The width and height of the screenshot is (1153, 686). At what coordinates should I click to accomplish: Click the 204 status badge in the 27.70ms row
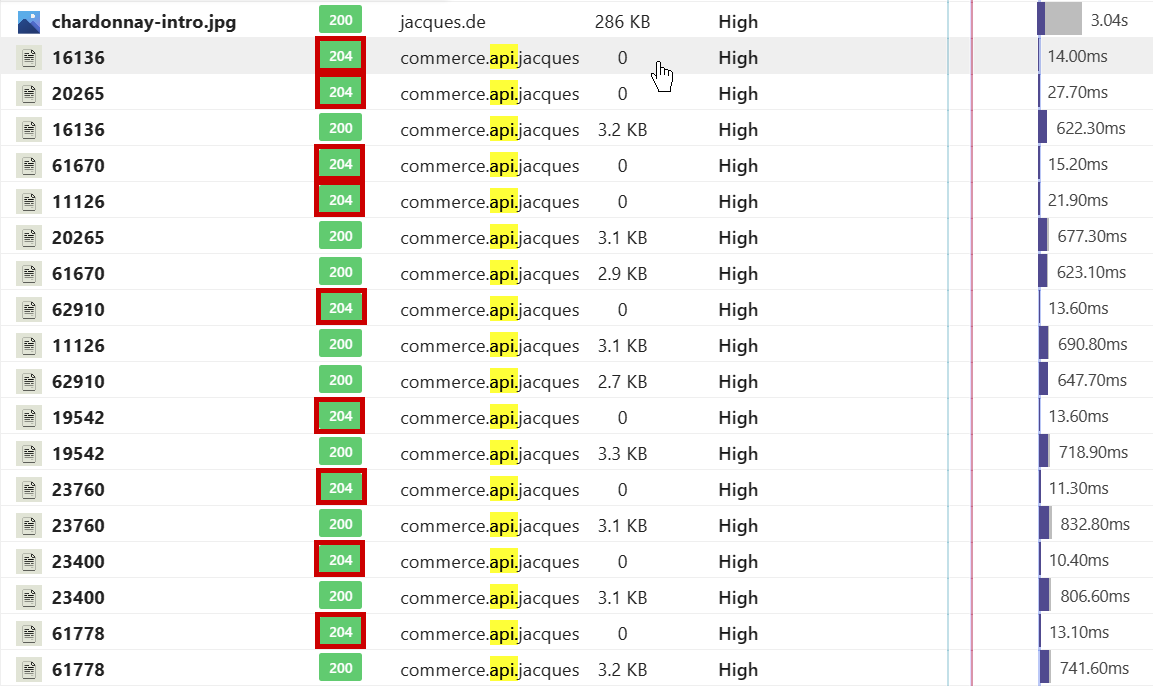point(340,92)
